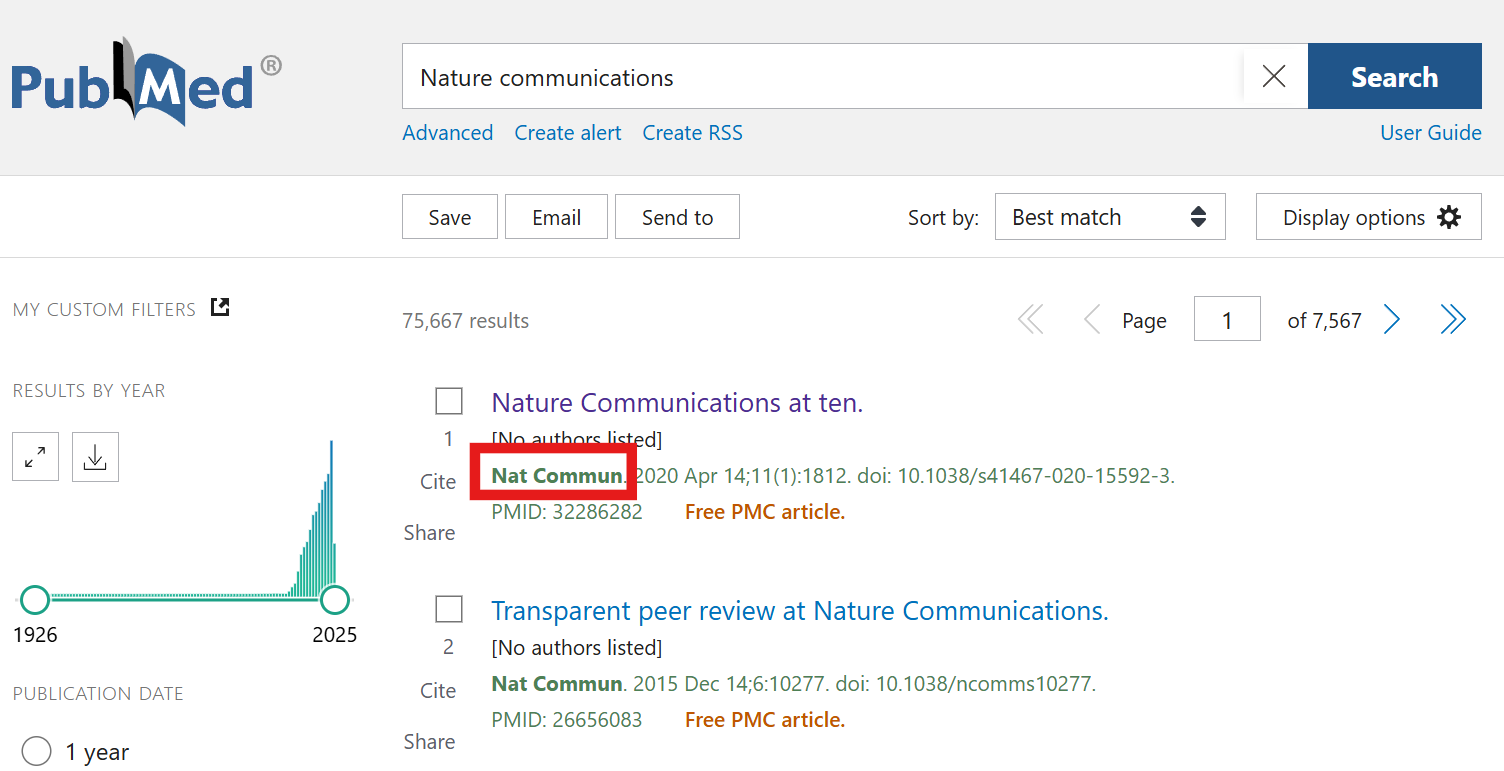Click in the Nature communications search field

[822, 76]
